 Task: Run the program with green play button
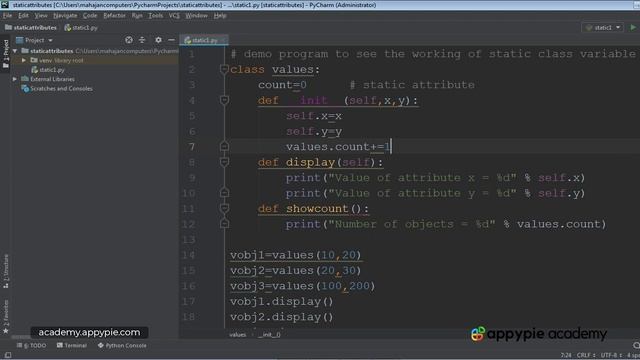633,27
